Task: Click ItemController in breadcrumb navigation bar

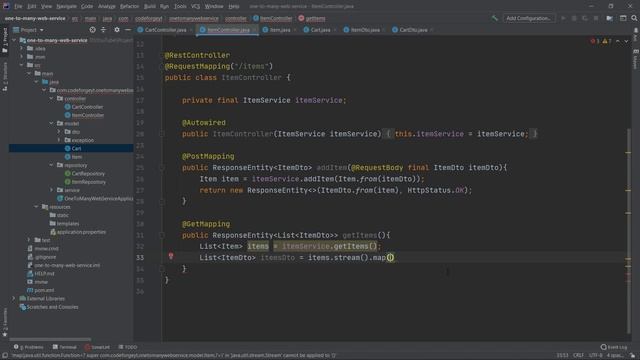Action: click(273, 18)
